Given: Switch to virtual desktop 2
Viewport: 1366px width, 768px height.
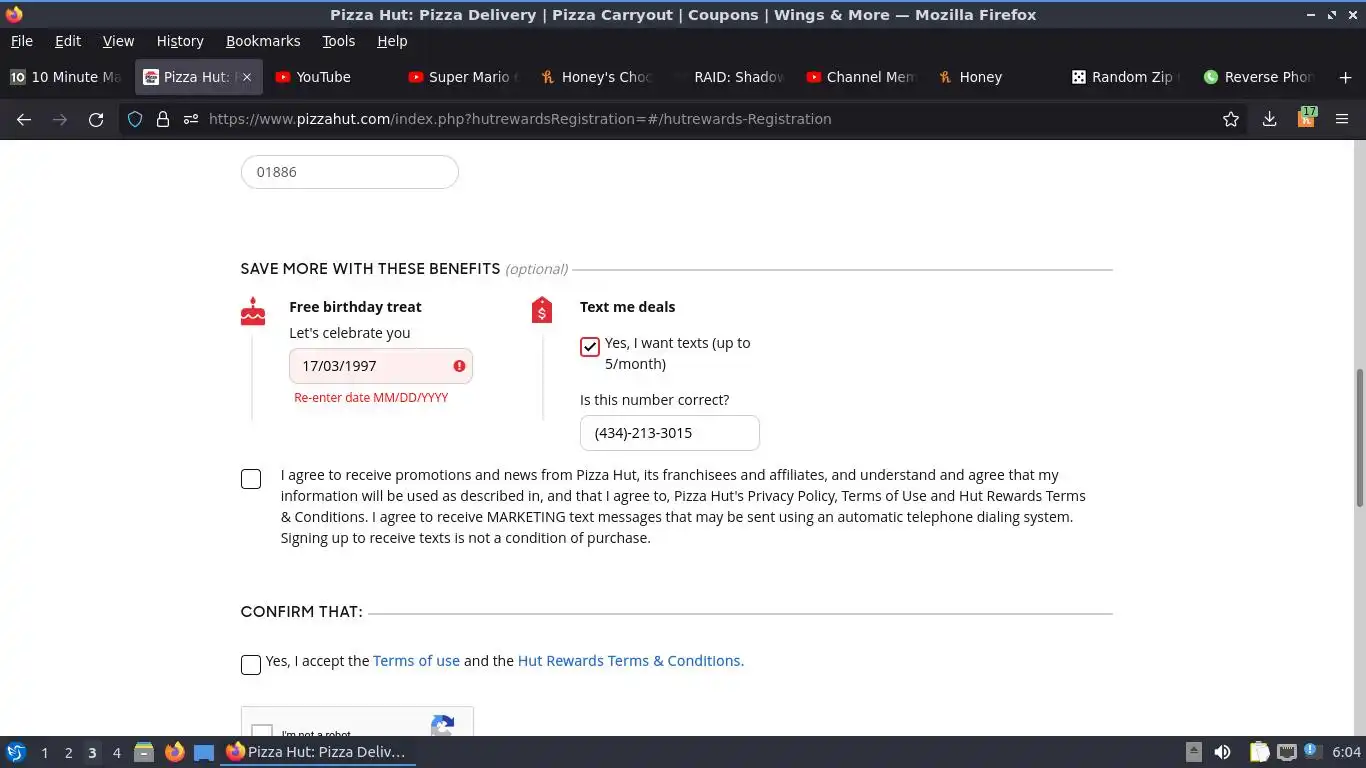Looking at the screenshot, I should (x=68, y=753).
